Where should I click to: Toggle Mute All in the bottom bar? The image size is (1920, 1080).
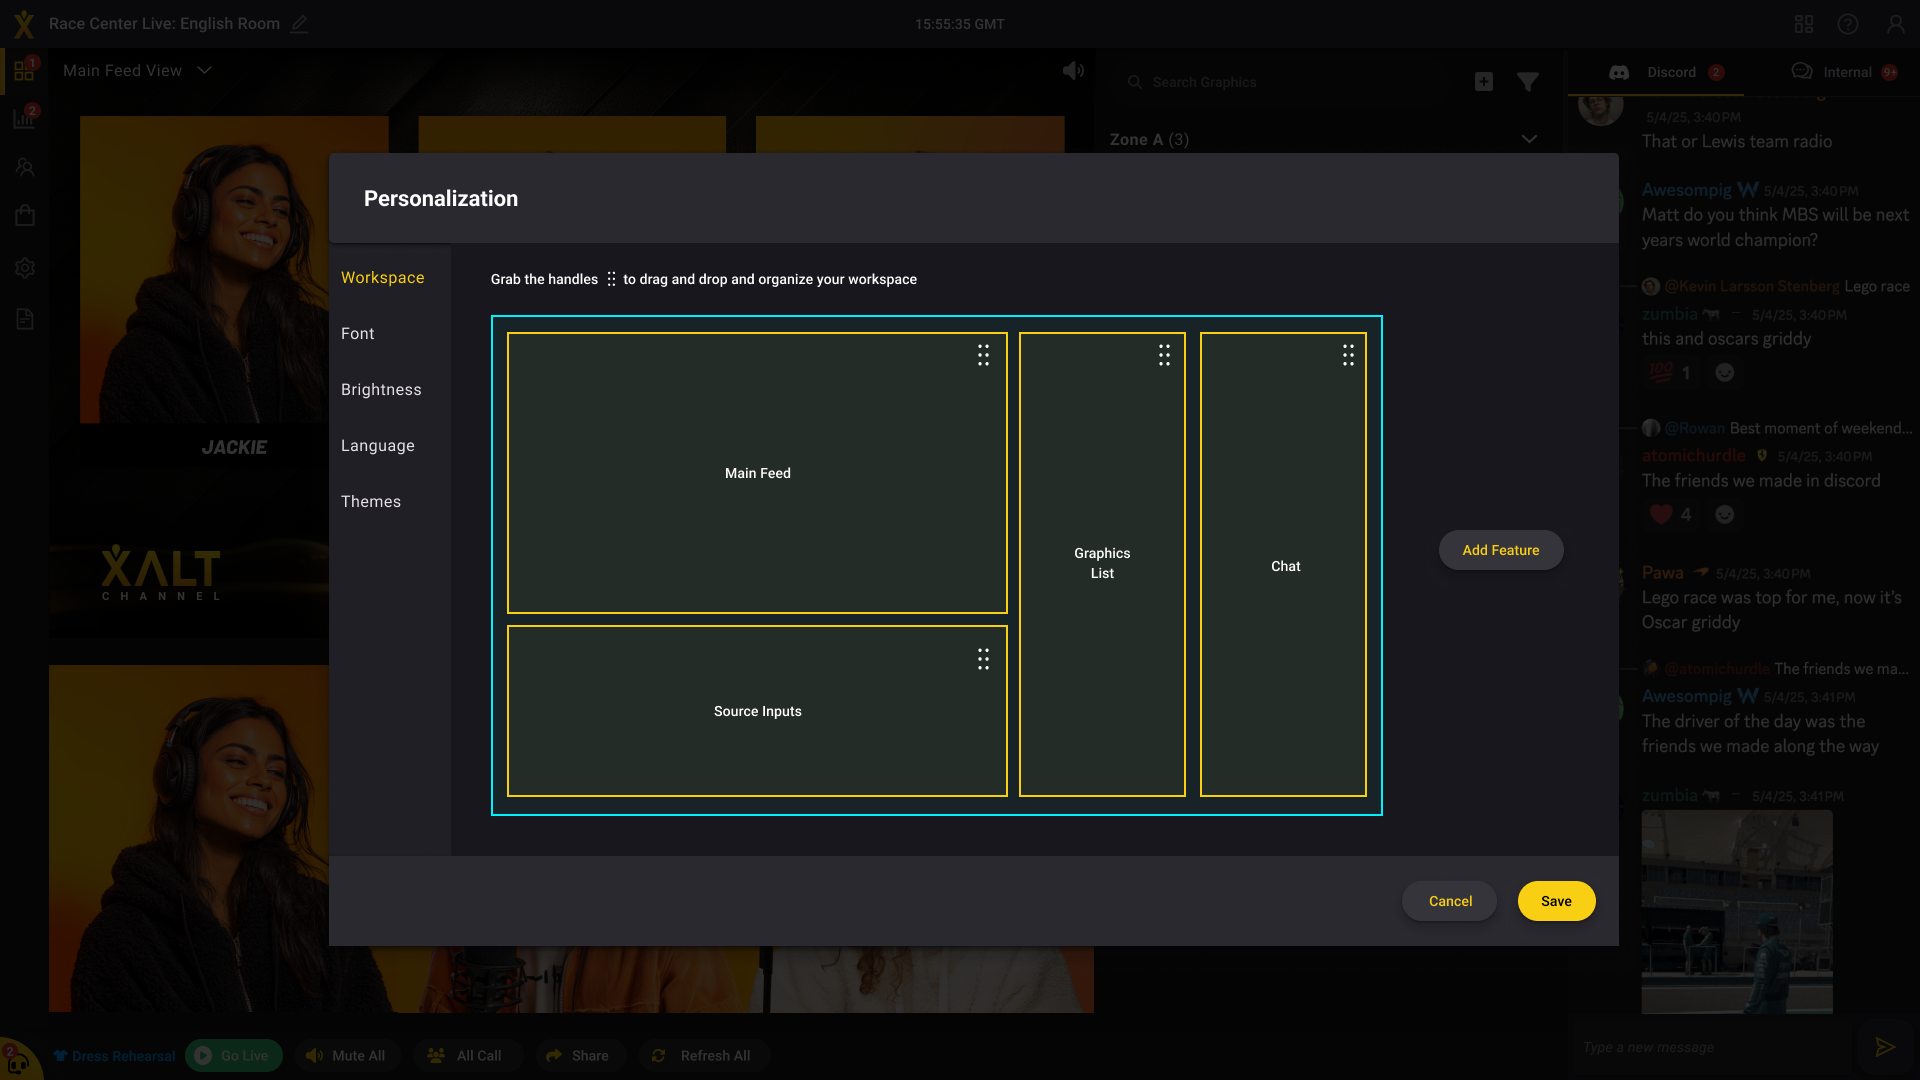point(347,1055)
